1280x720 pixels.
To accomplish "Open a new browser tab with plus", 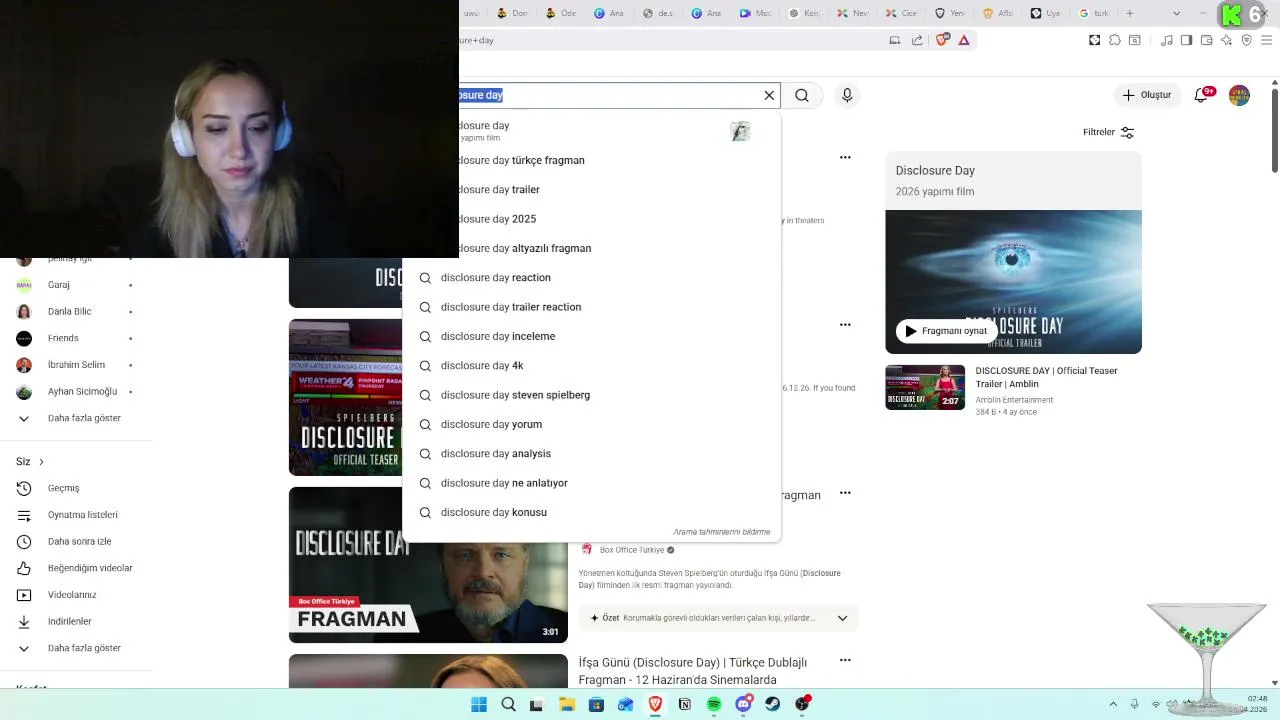I will 1130,13.
